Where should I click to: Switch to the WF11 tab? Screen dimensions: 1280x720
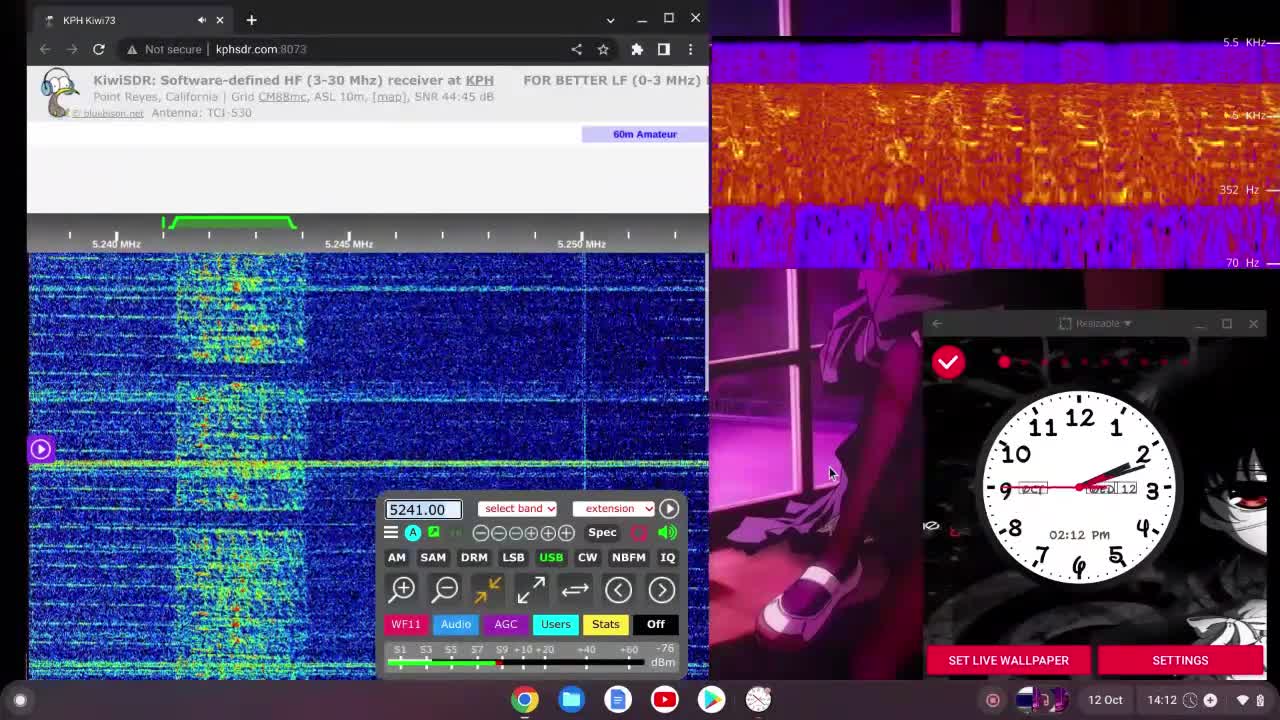tap(406, 624)
